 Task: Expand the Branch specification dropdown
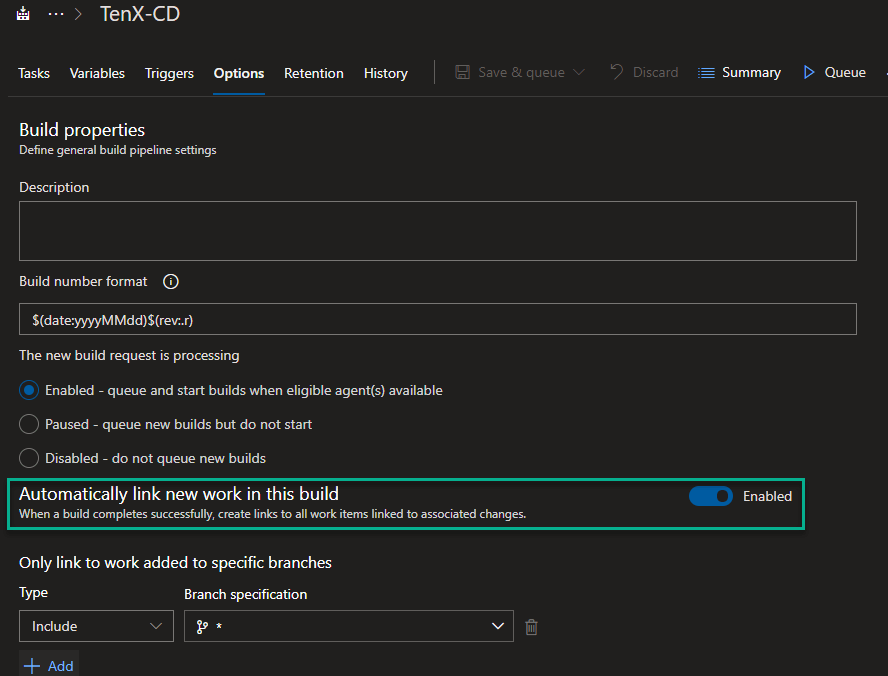point(348,626)
